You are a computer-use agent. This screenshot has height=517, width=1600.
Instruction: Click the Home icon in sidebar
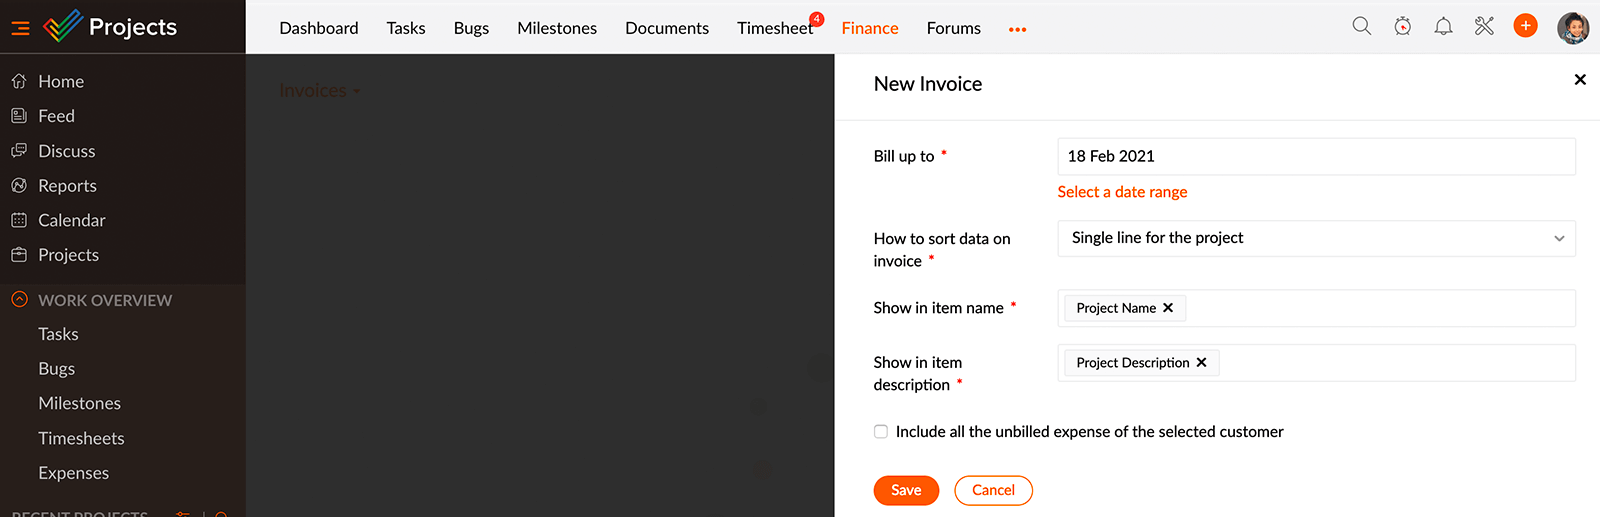pyautogui.click(x=19, y=81)
